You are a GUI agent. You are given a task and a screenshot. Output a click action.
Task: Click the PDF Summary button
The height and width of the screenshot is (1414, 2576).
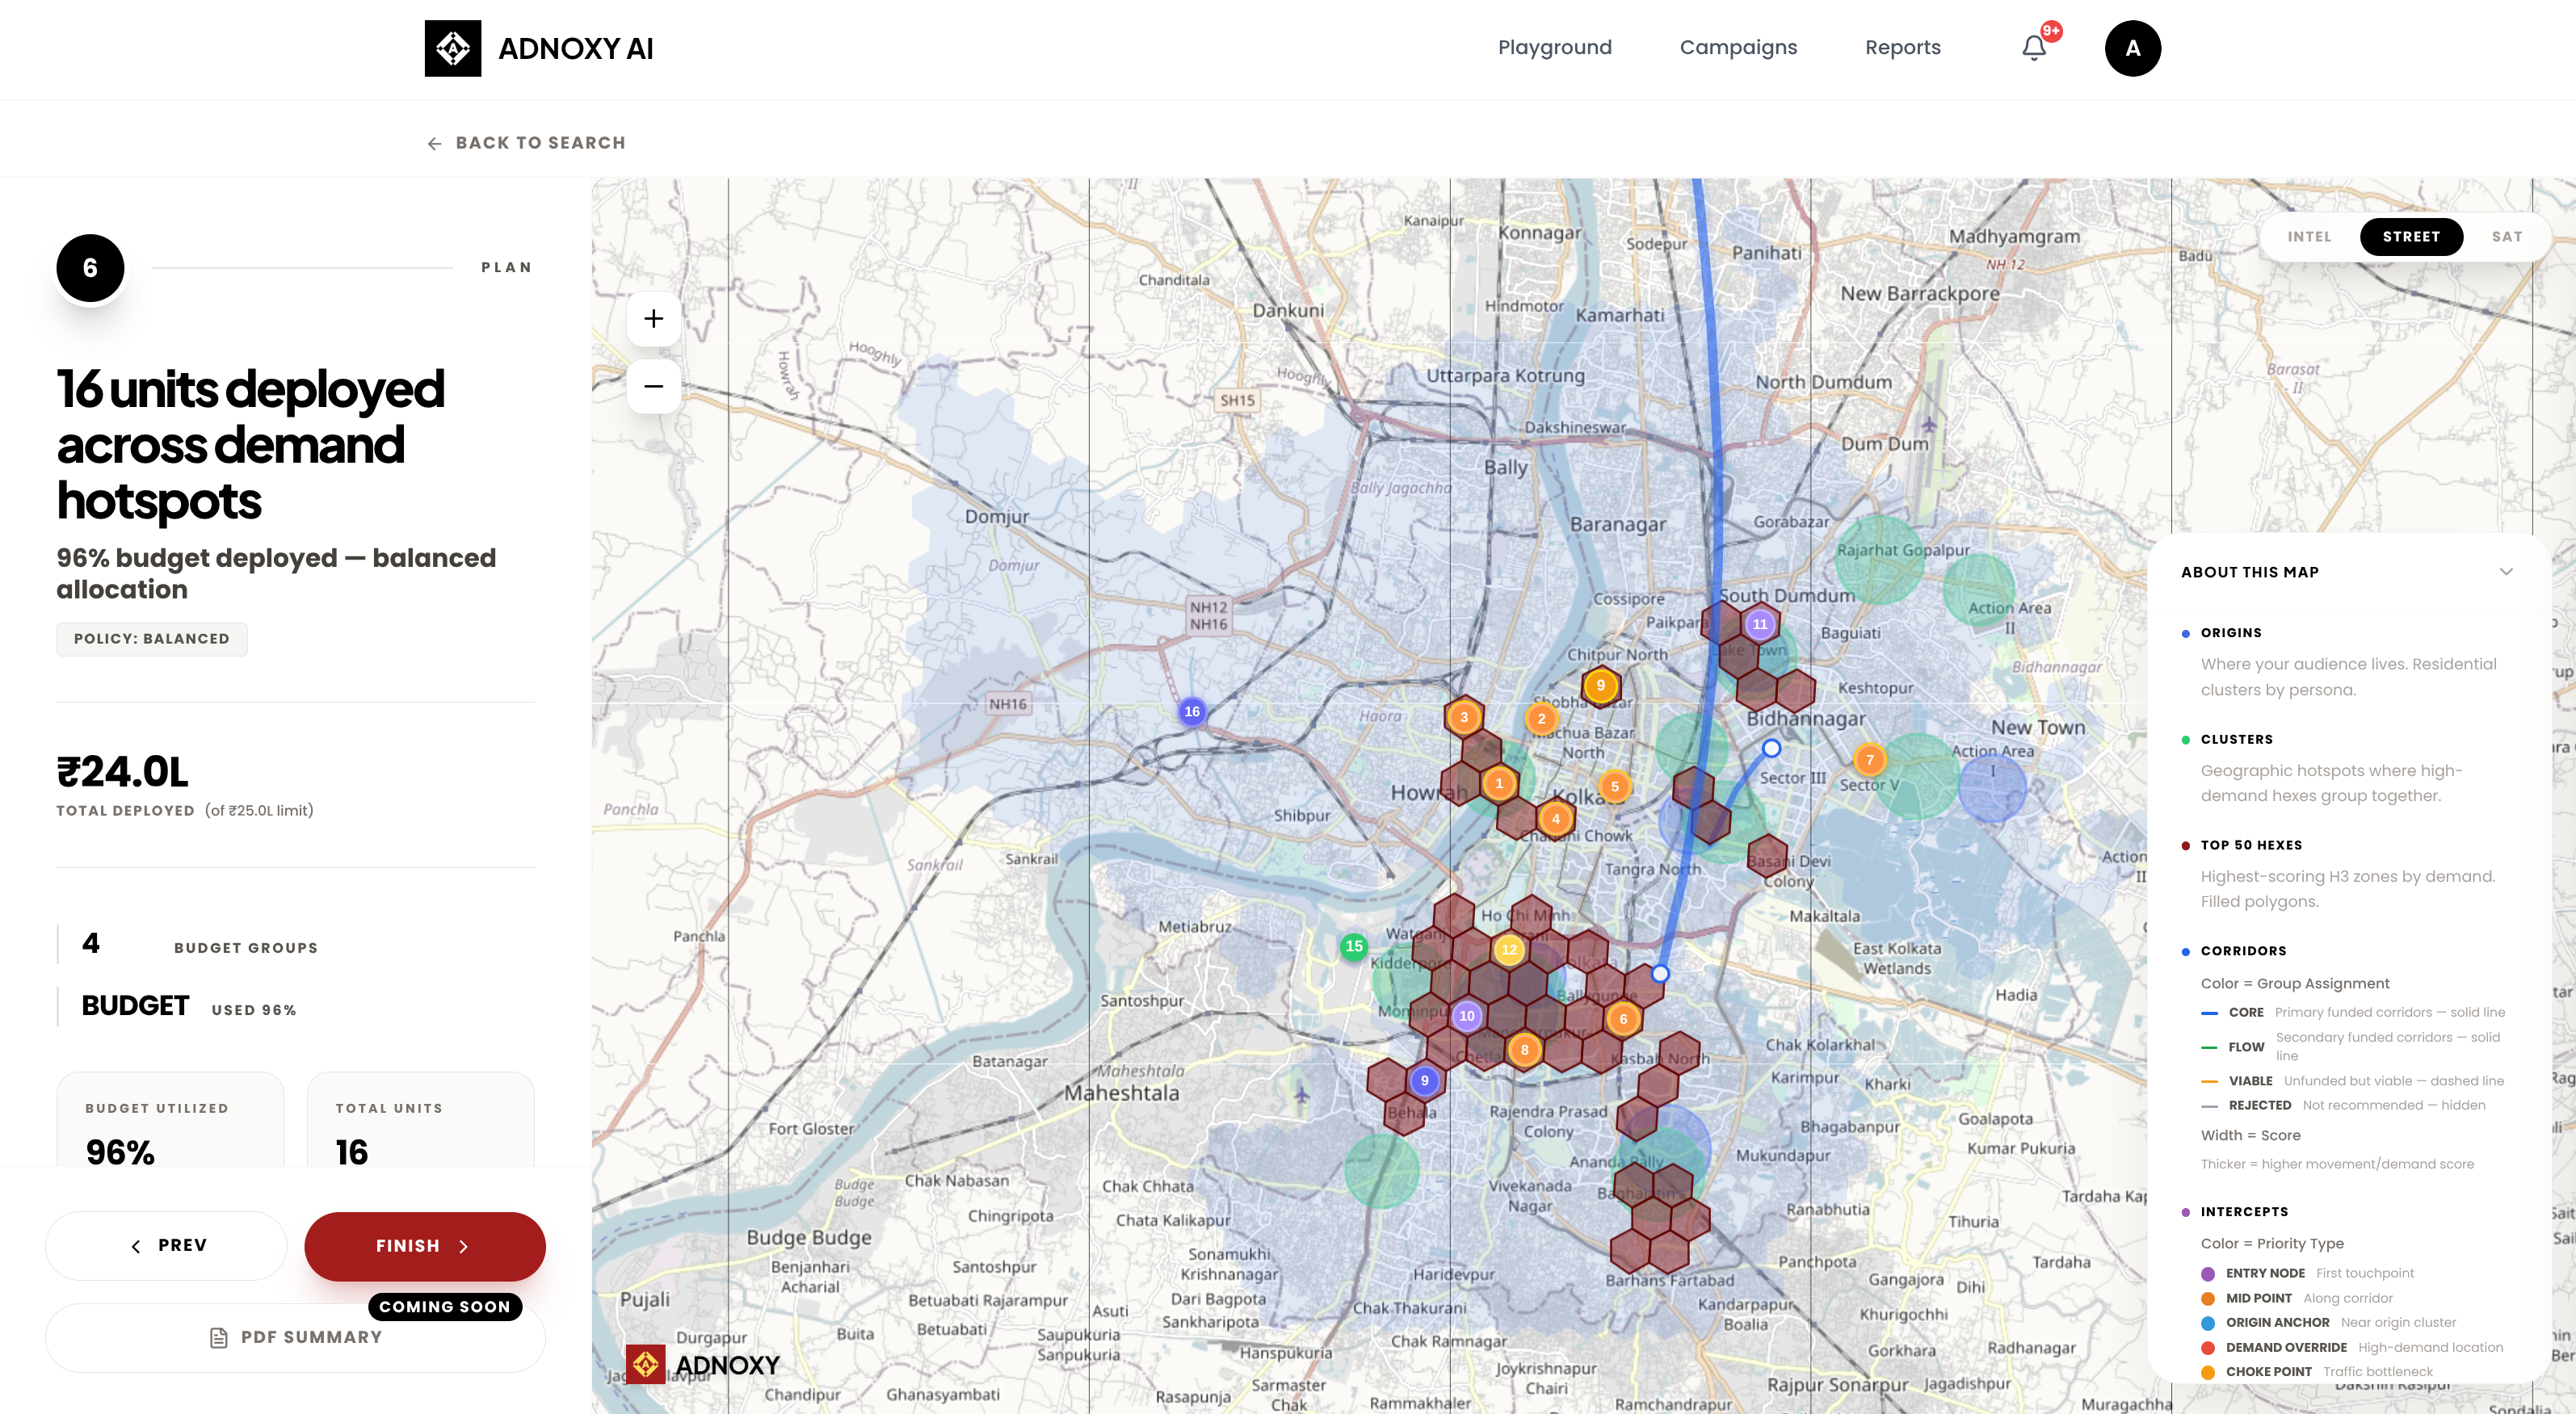click(295, 1337)
